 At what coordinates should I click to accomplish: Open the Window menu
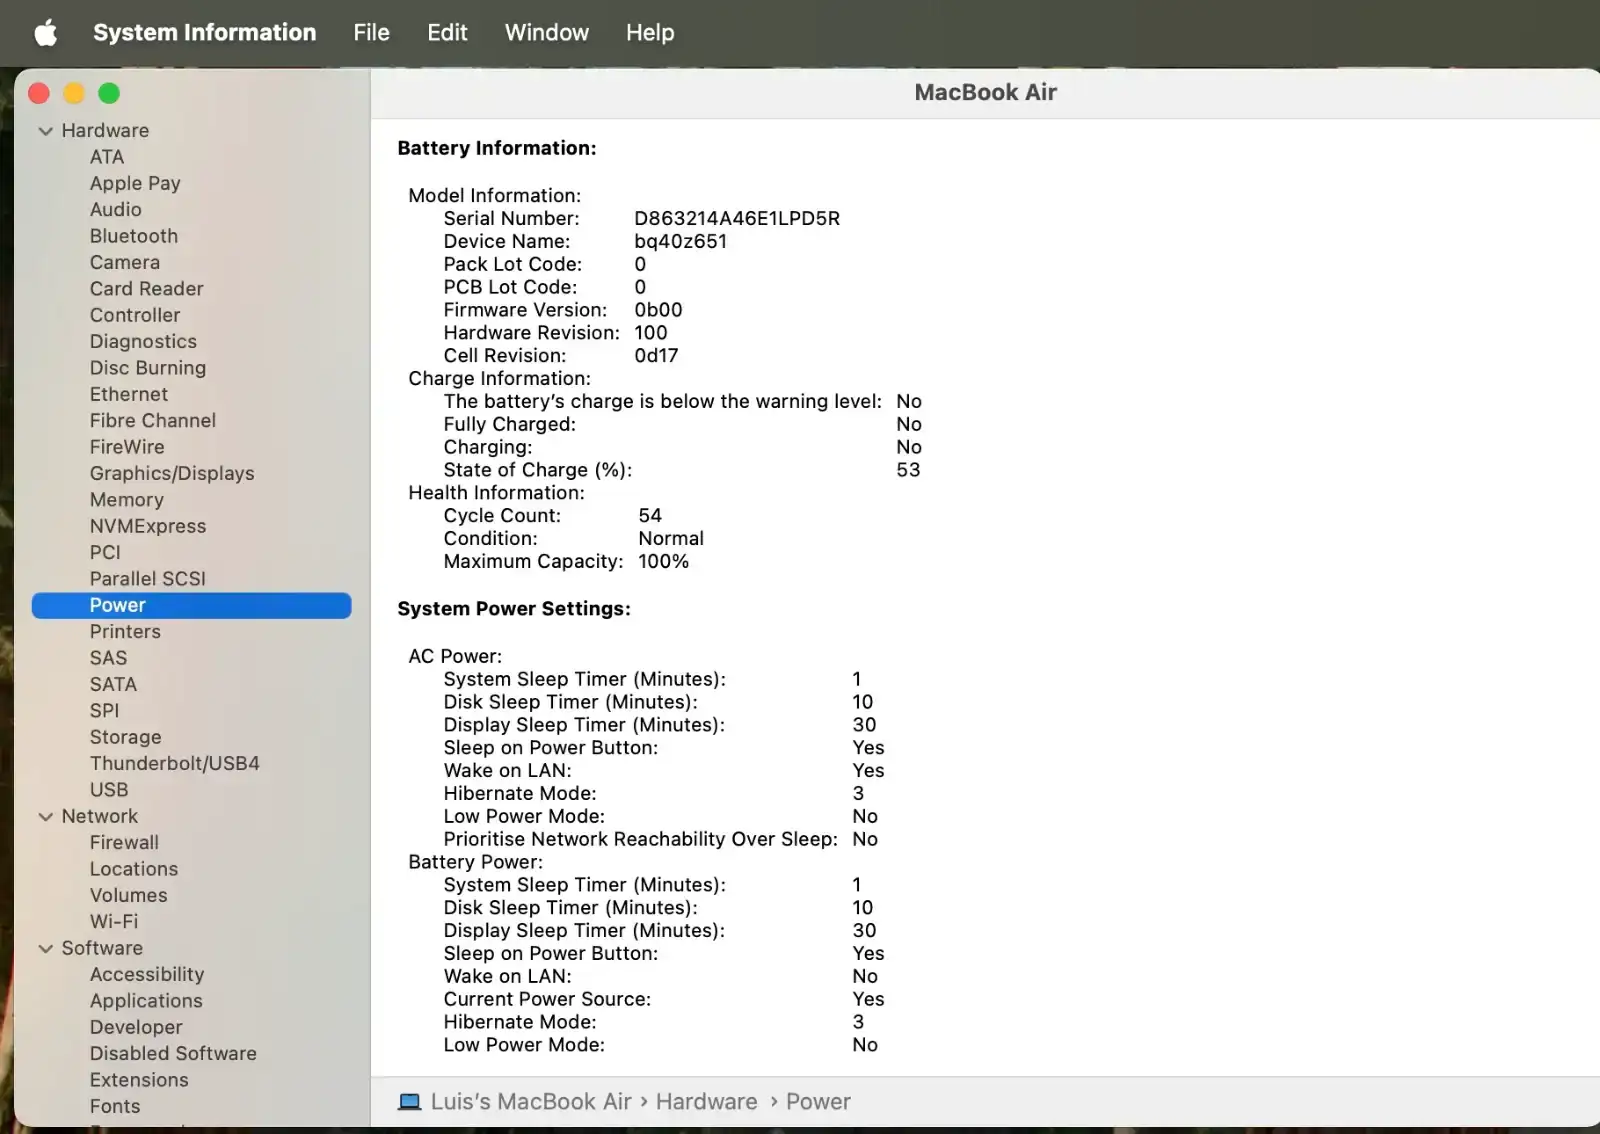point(546,33)
